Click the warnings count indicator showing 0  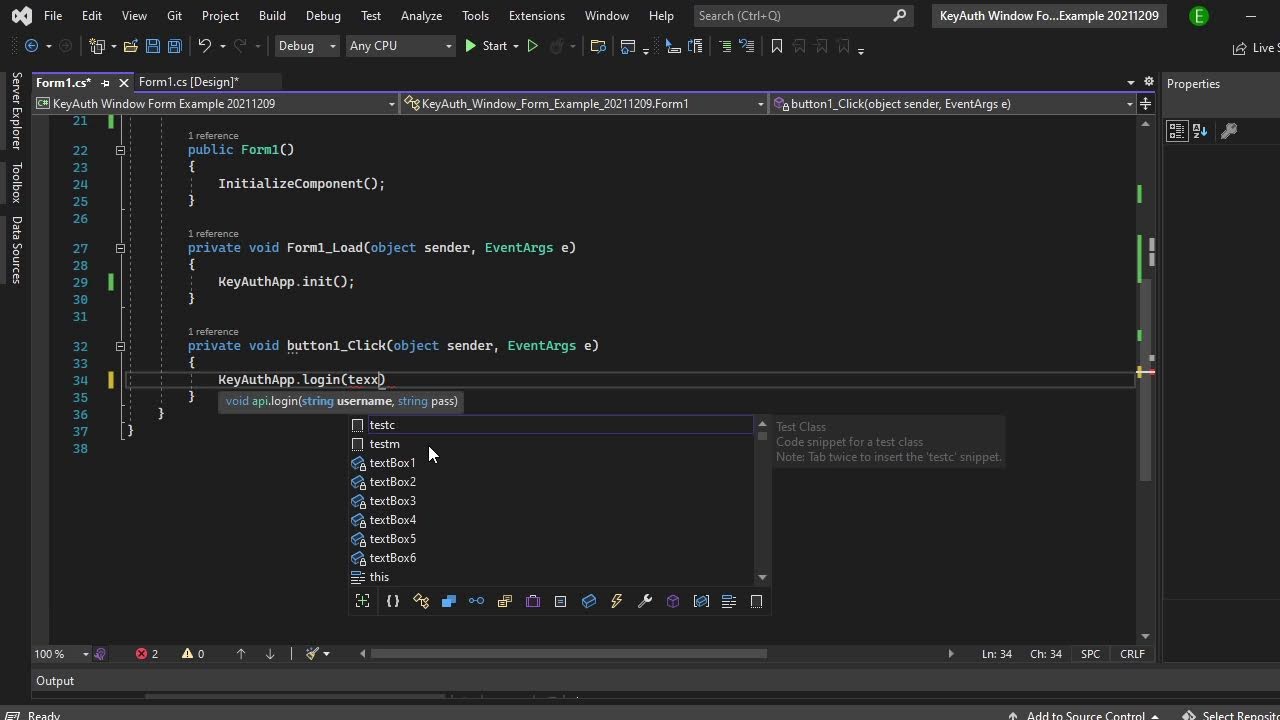point(193,654)
